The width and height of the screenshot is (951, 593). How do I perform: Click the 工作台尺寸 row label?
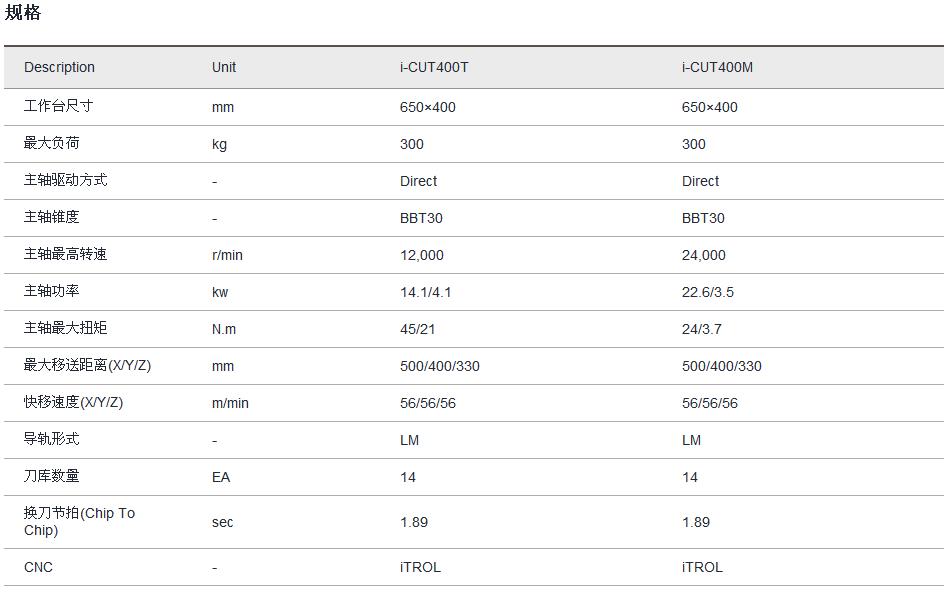[x=58, y=106]
